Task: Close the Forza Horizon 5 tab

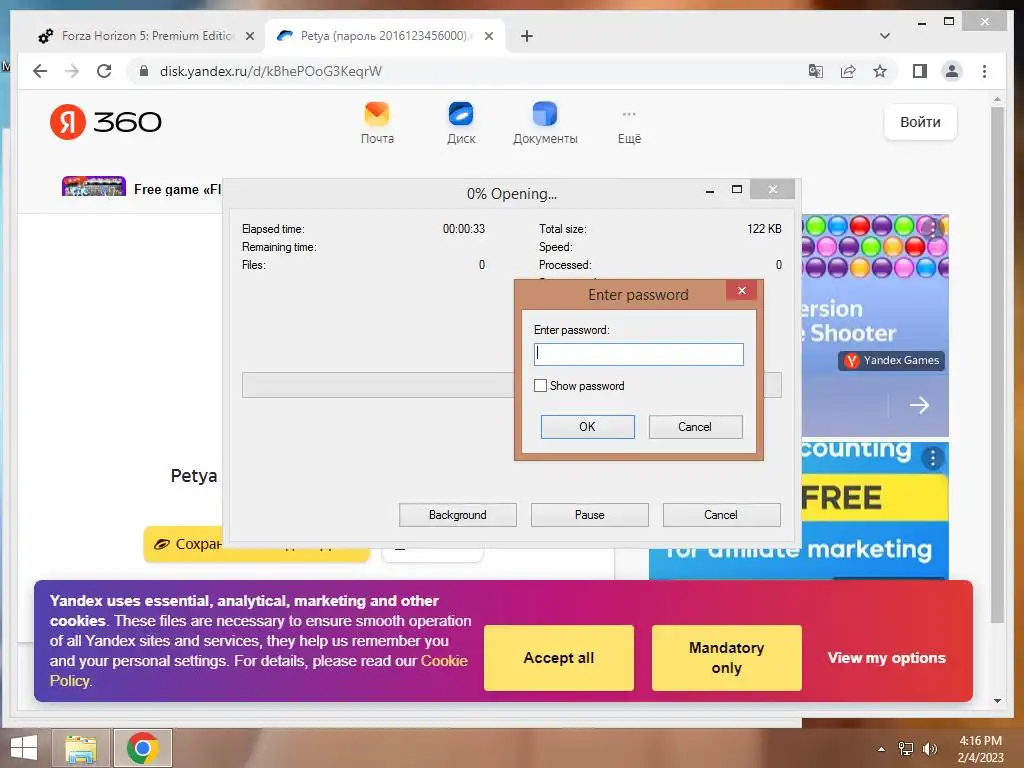Action: click(x=249, y=37)
